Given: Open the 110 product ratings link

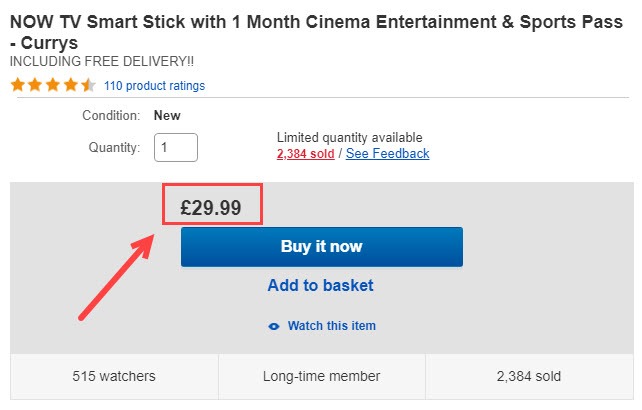Looking at the screenshot, I should (154, 86).
